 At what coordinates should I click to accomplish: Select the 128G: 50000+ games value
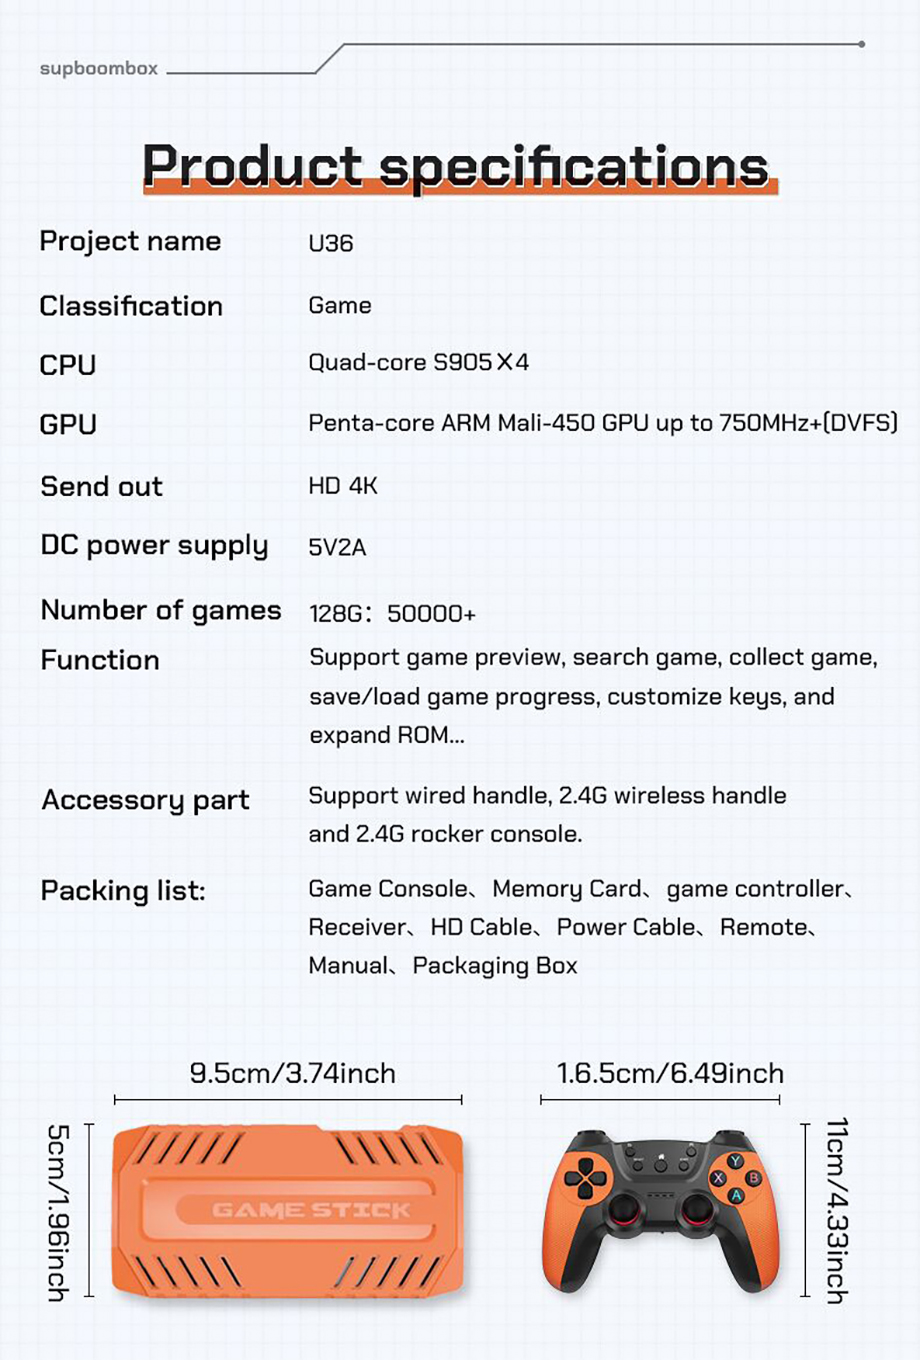point(392,613)
